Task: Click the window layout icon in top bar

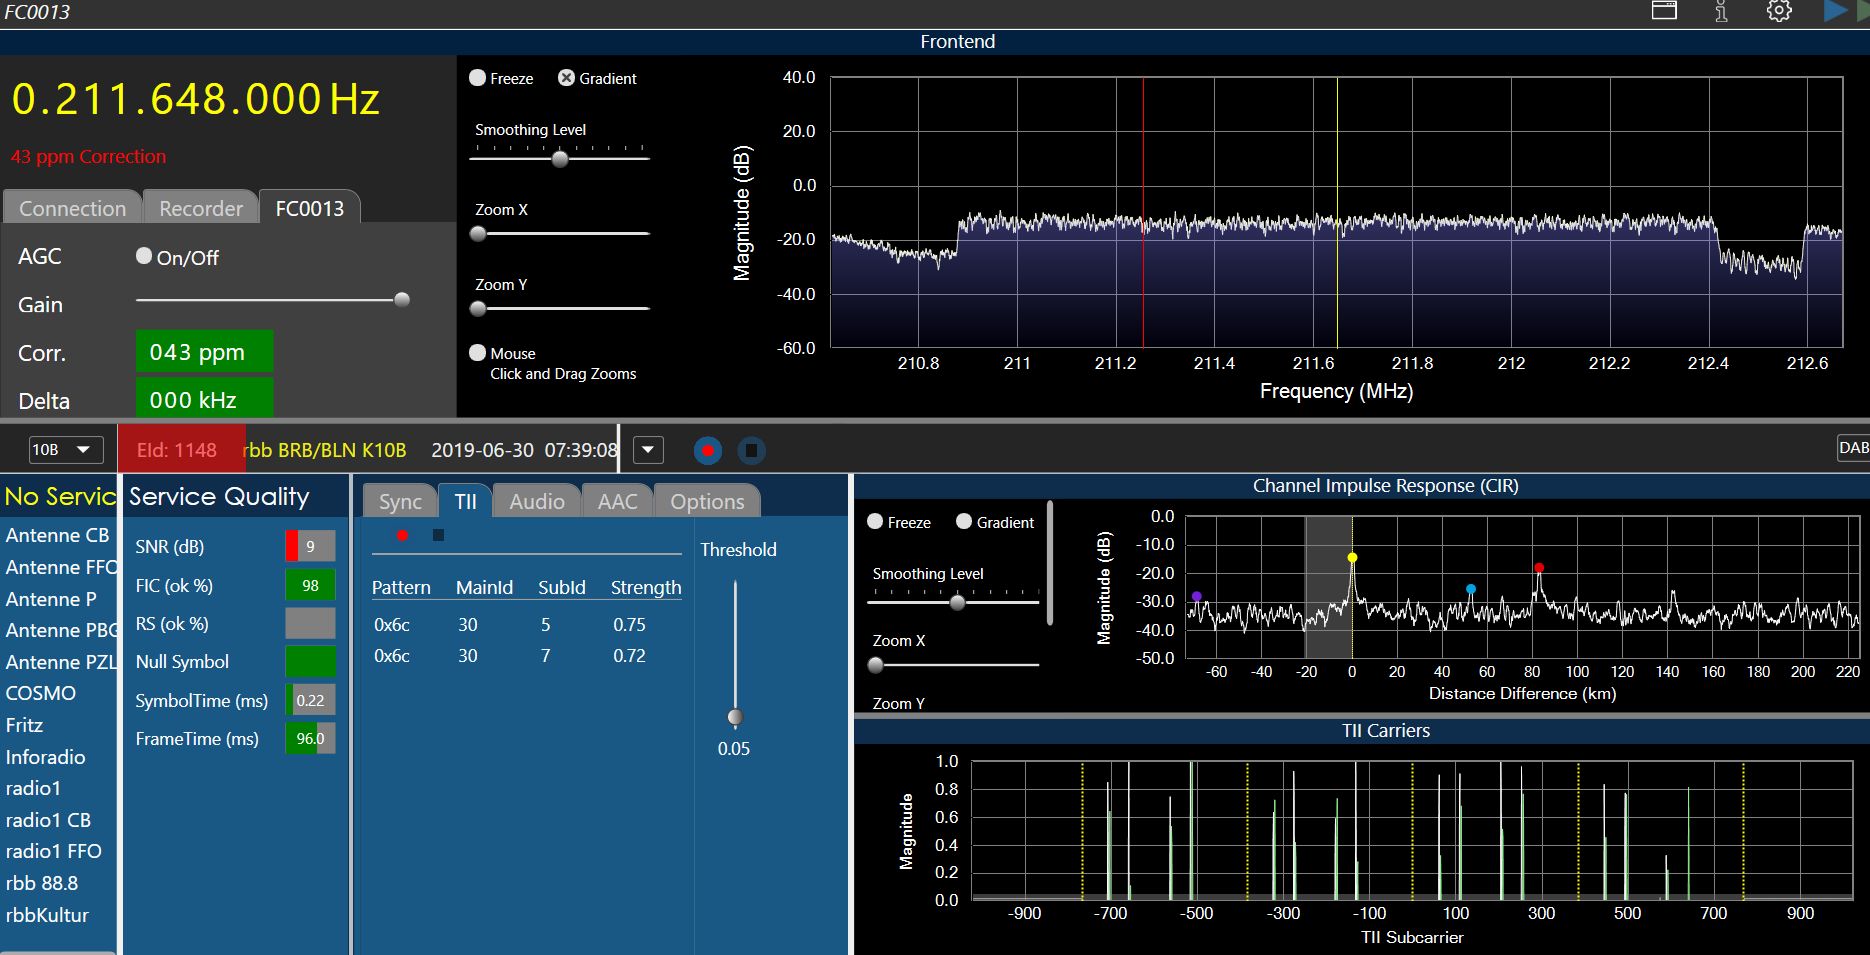Action: 1664,11
